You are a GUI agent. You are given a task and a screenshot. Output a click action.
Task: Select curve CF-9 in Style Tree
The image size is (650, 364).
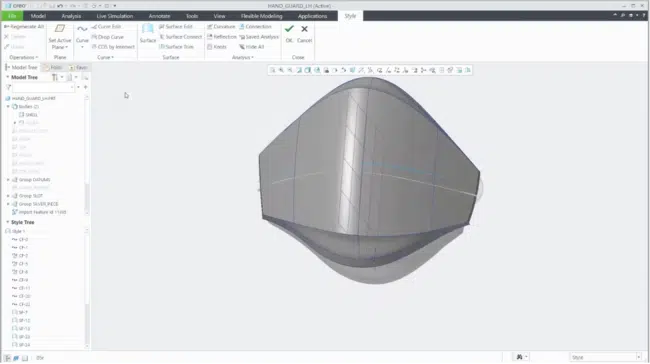click(20, 280)
